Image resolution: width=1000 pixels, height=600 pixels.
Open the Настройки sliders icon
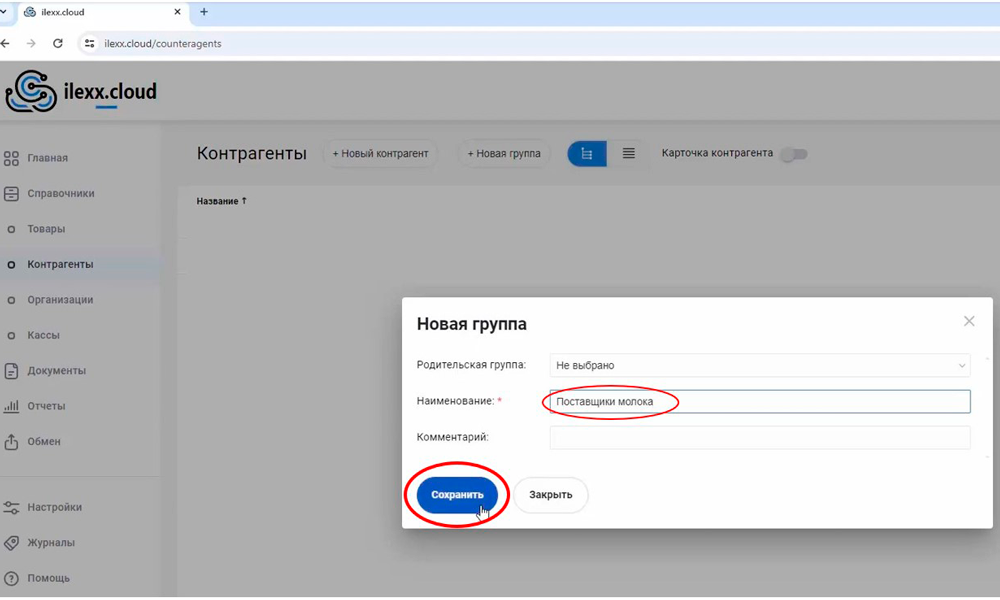[12, 507]
